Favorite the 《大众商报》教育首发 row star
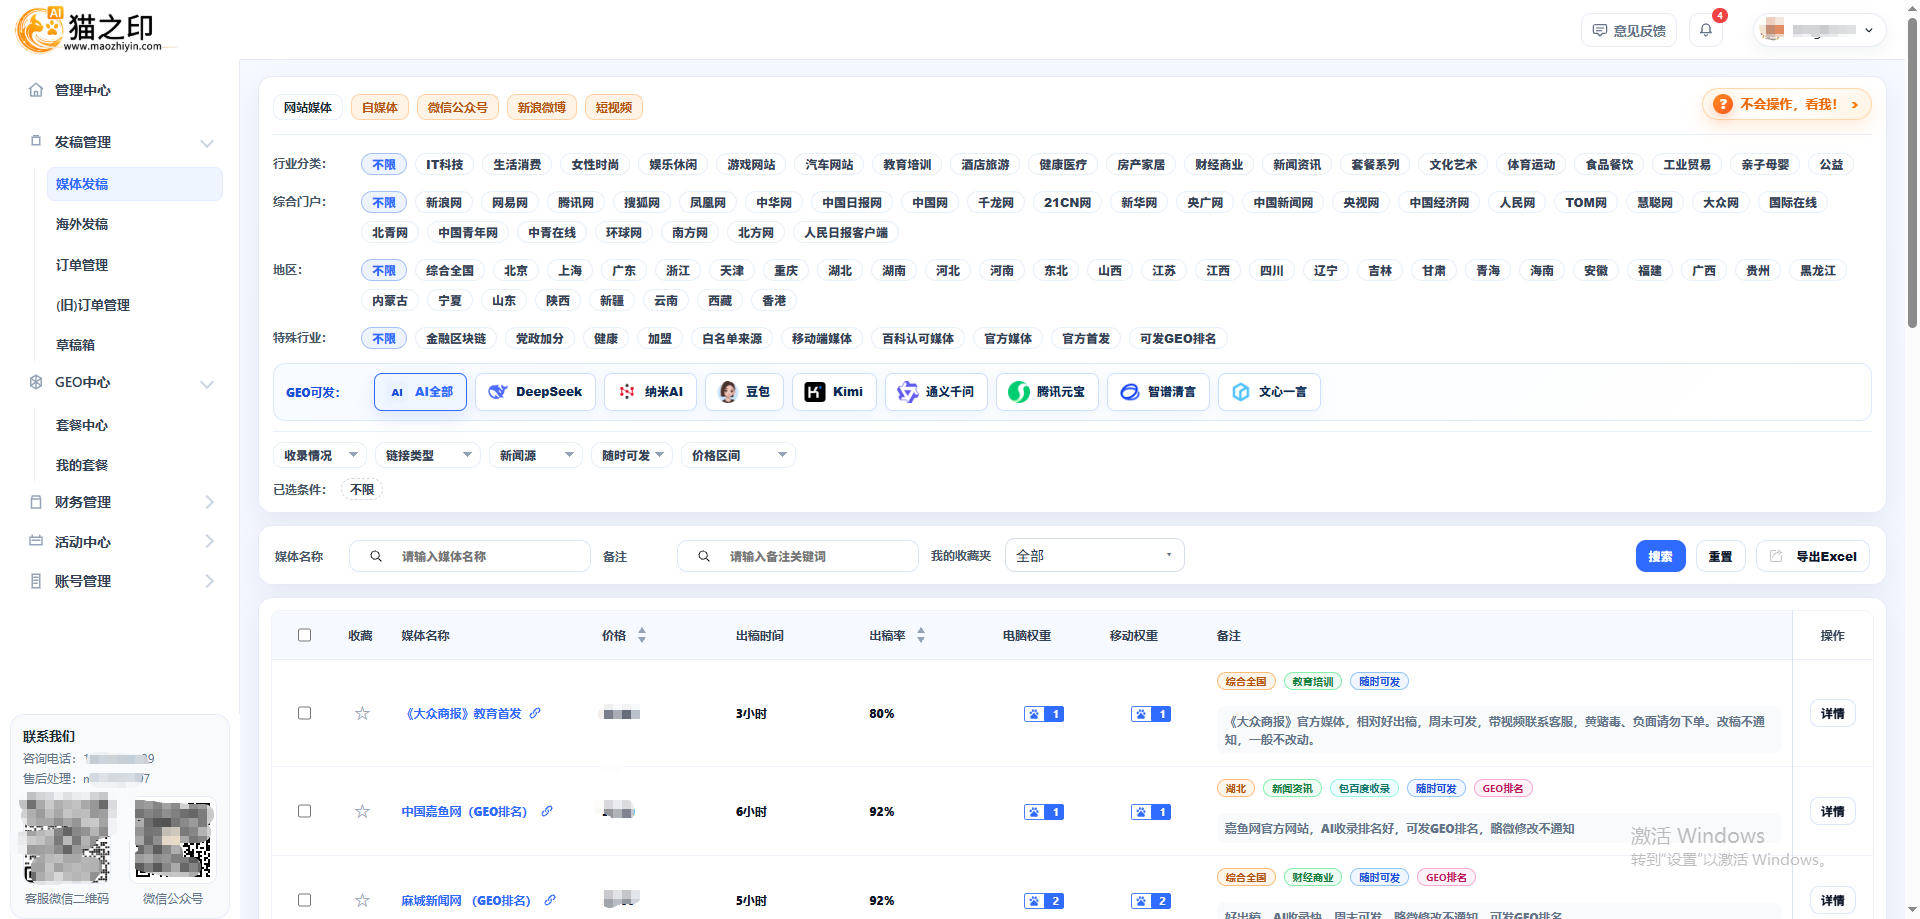 point(362,713)
